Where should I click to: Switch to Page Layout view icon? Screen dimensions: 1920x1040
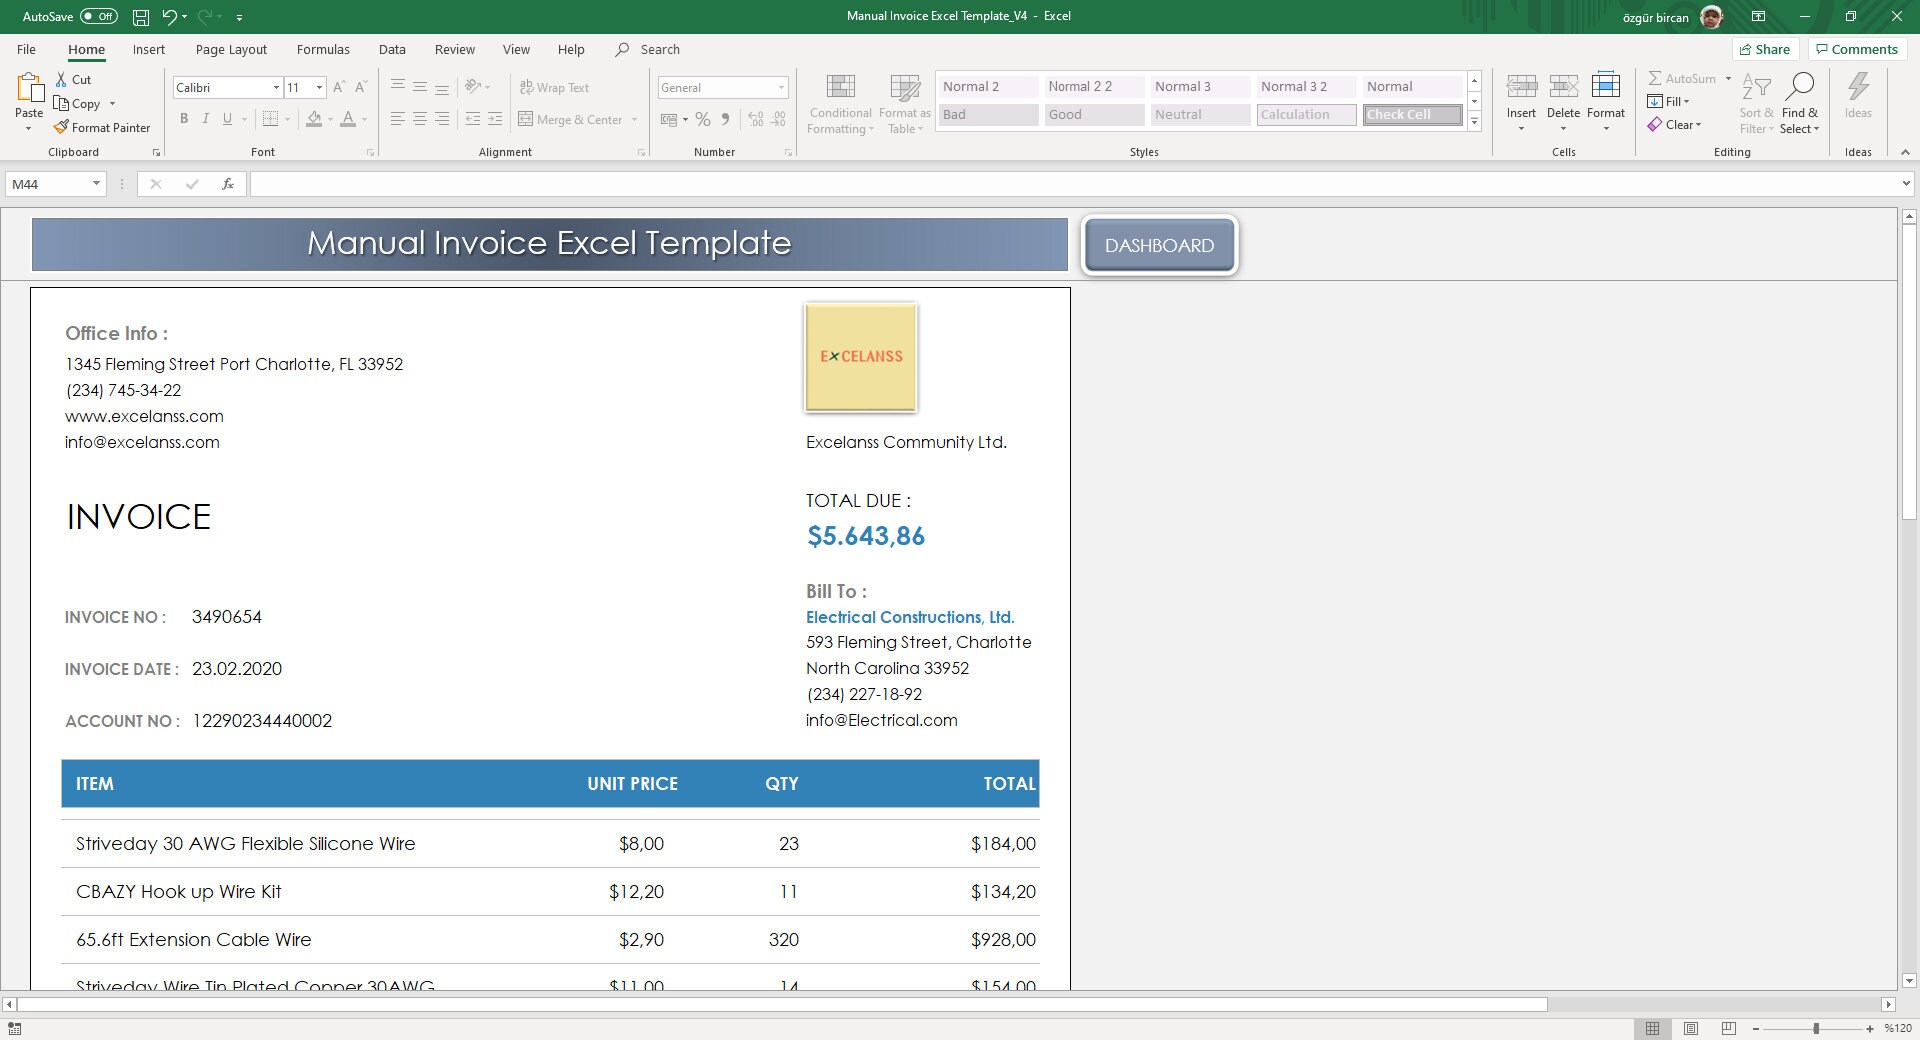click(1691, 1028)
